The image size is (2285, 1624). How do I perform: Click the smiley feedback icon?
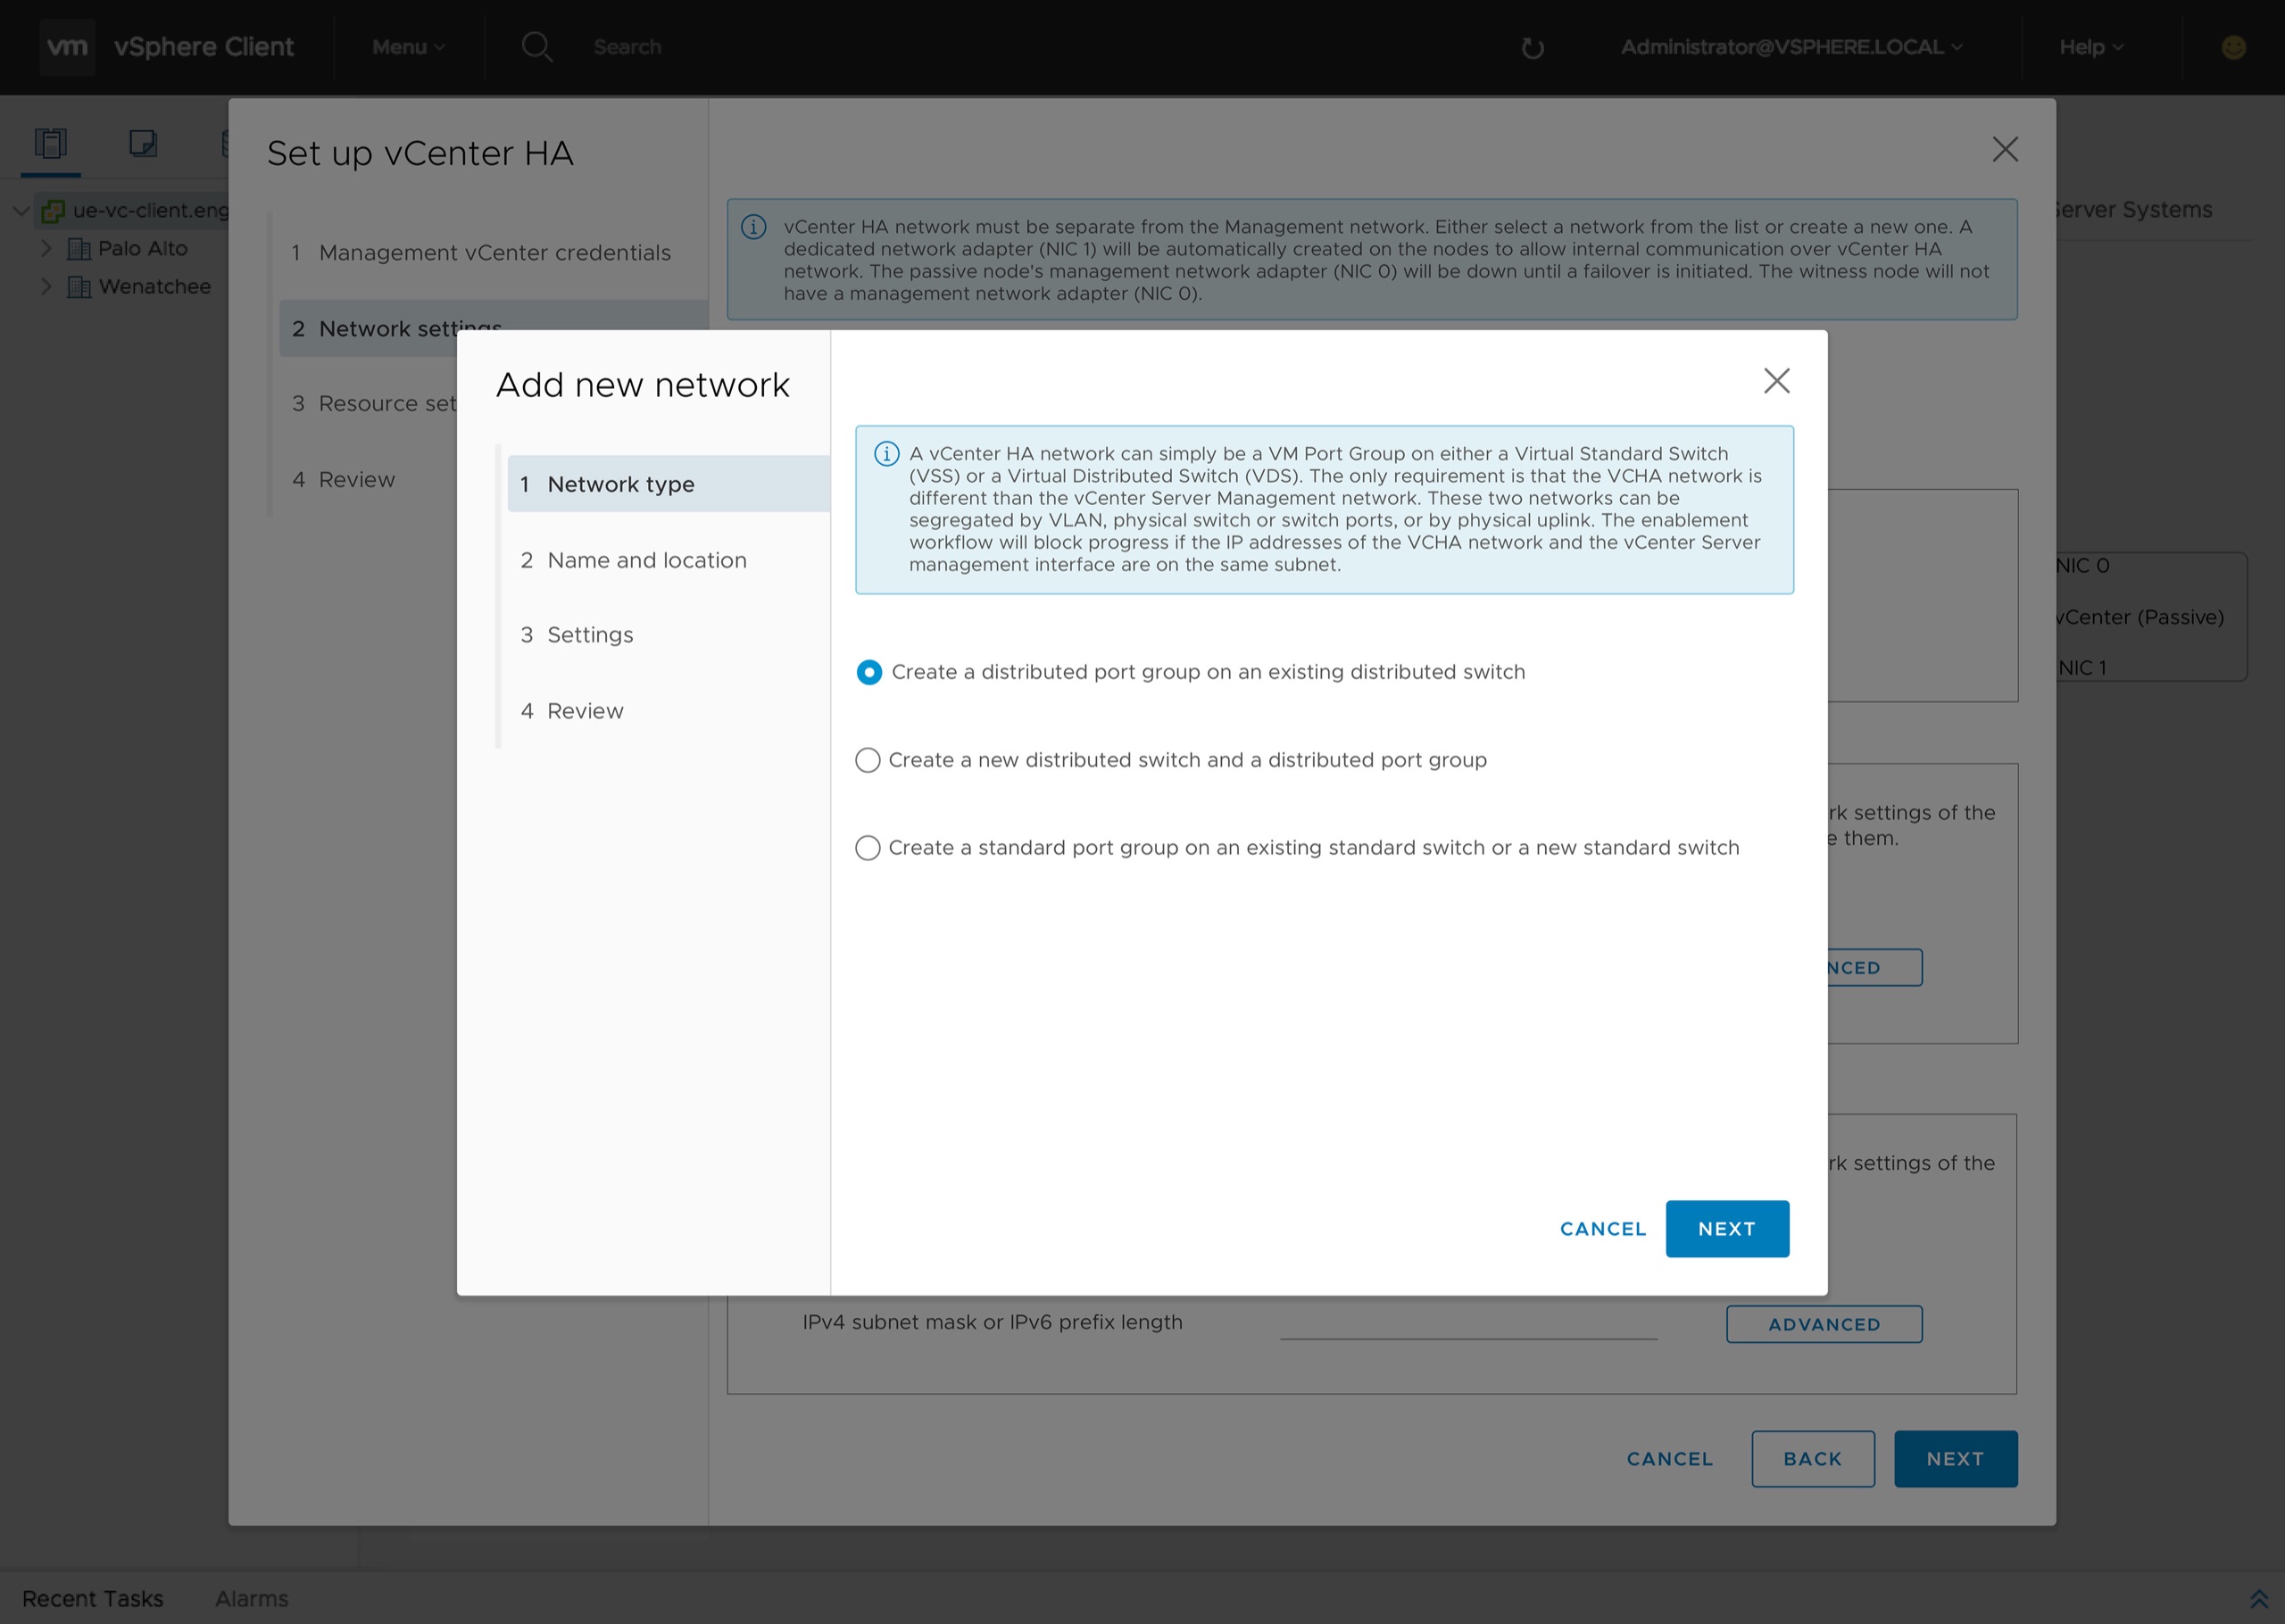(x=2233, y=47)
